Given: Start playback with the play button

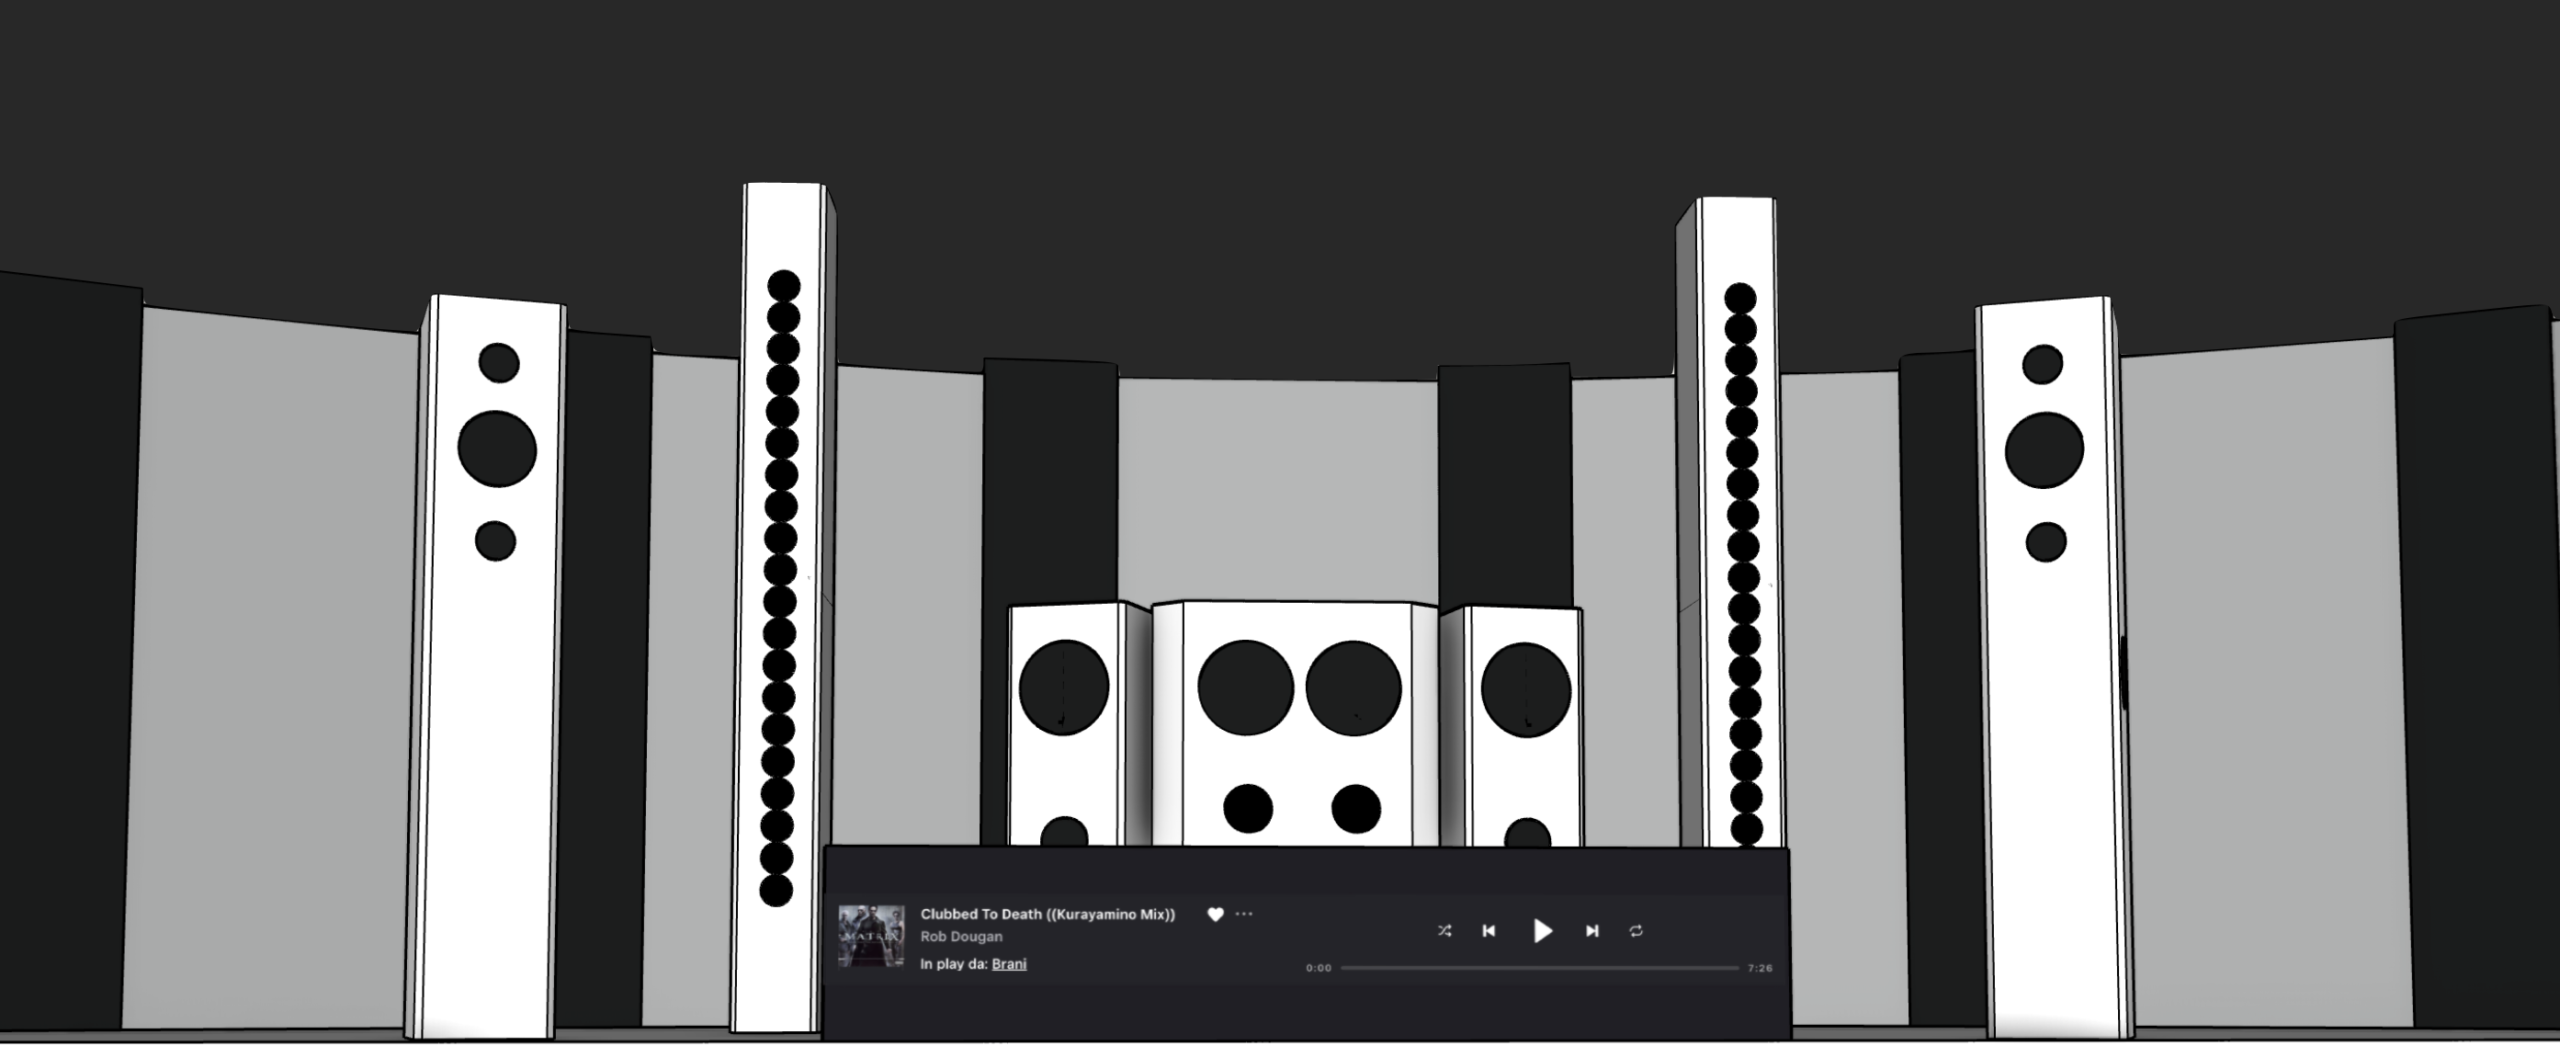Looking at the screenshot, I should click(x=1542, y=931).
